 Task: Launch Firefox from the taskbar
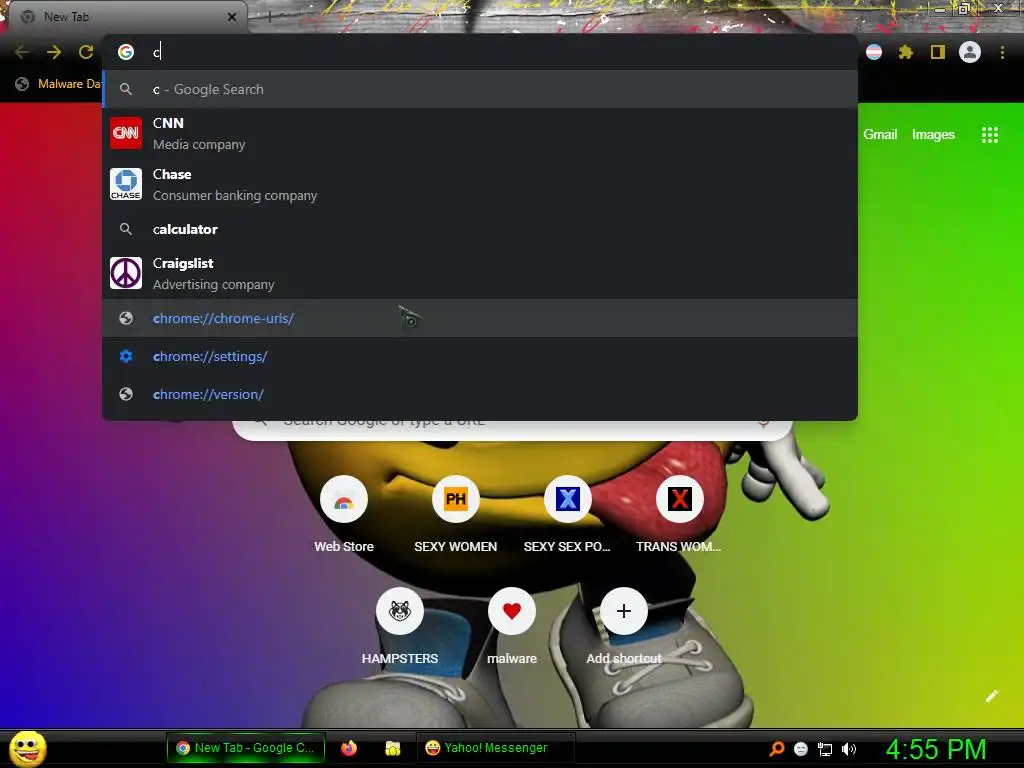point(349,748)
